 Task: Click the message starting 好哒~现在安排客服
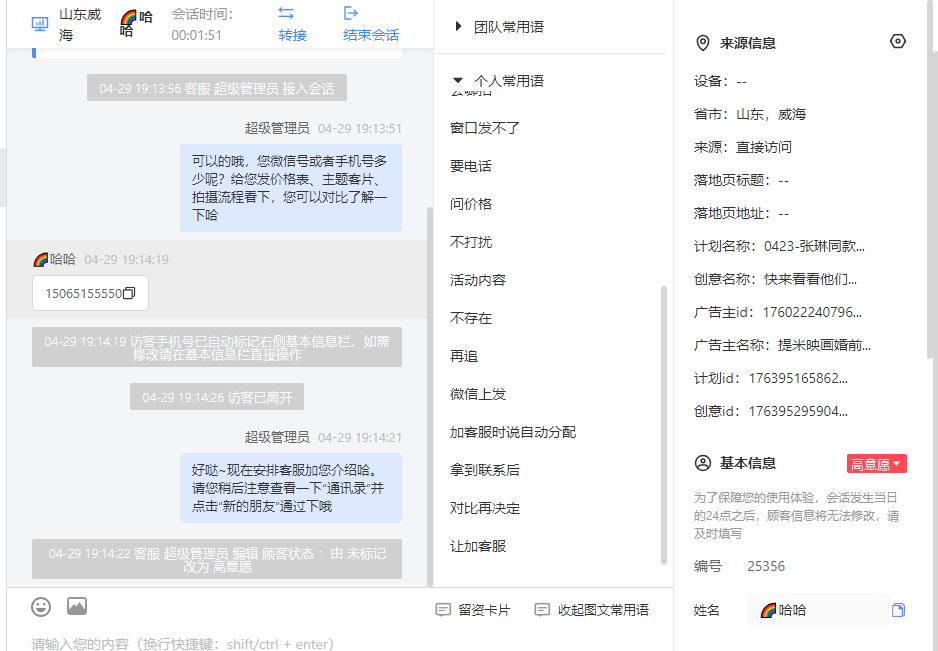(291, 488)
